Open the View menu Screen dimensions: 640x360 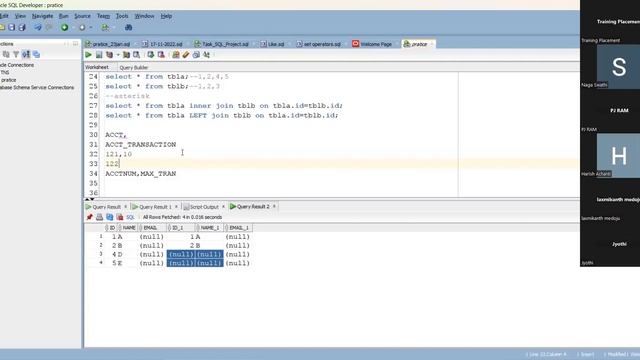click(20, 16)
